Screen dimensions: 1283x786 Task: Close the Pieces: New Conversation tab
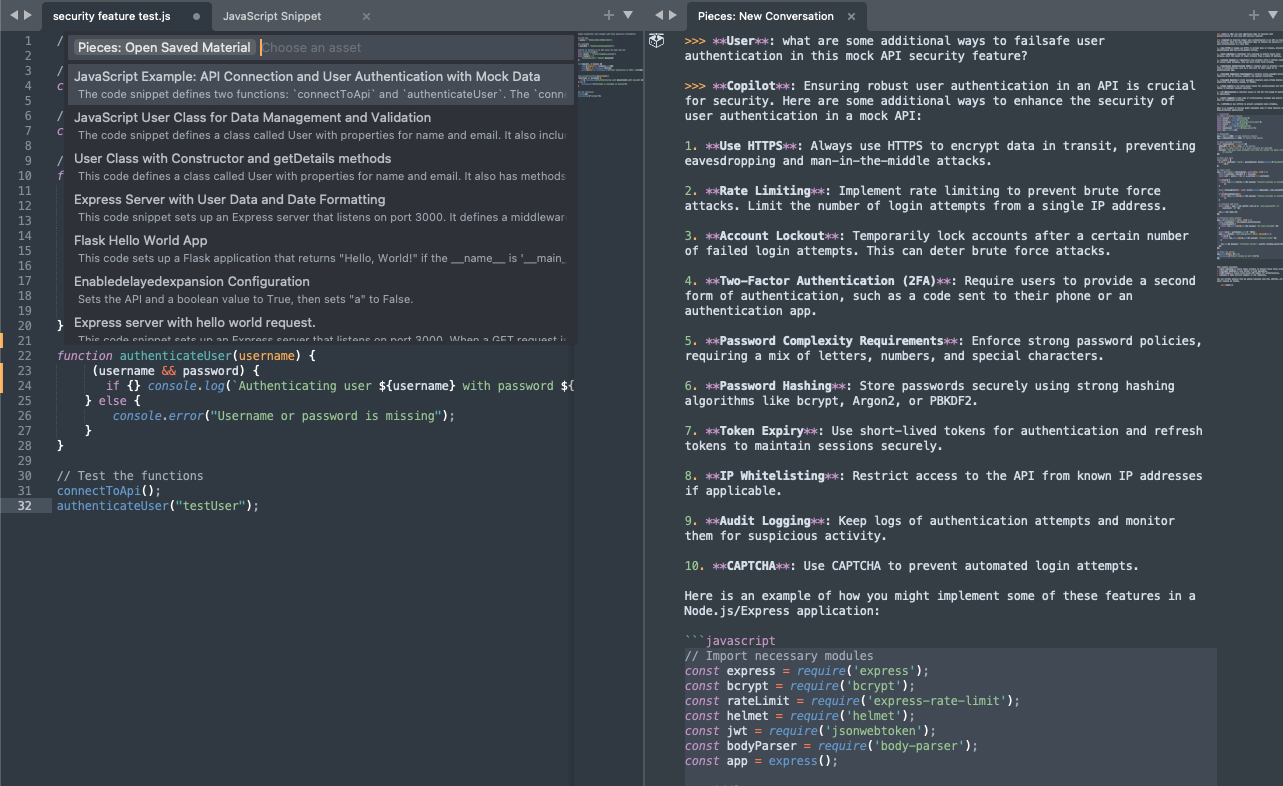pyautogui.click(x=852, y=16)
